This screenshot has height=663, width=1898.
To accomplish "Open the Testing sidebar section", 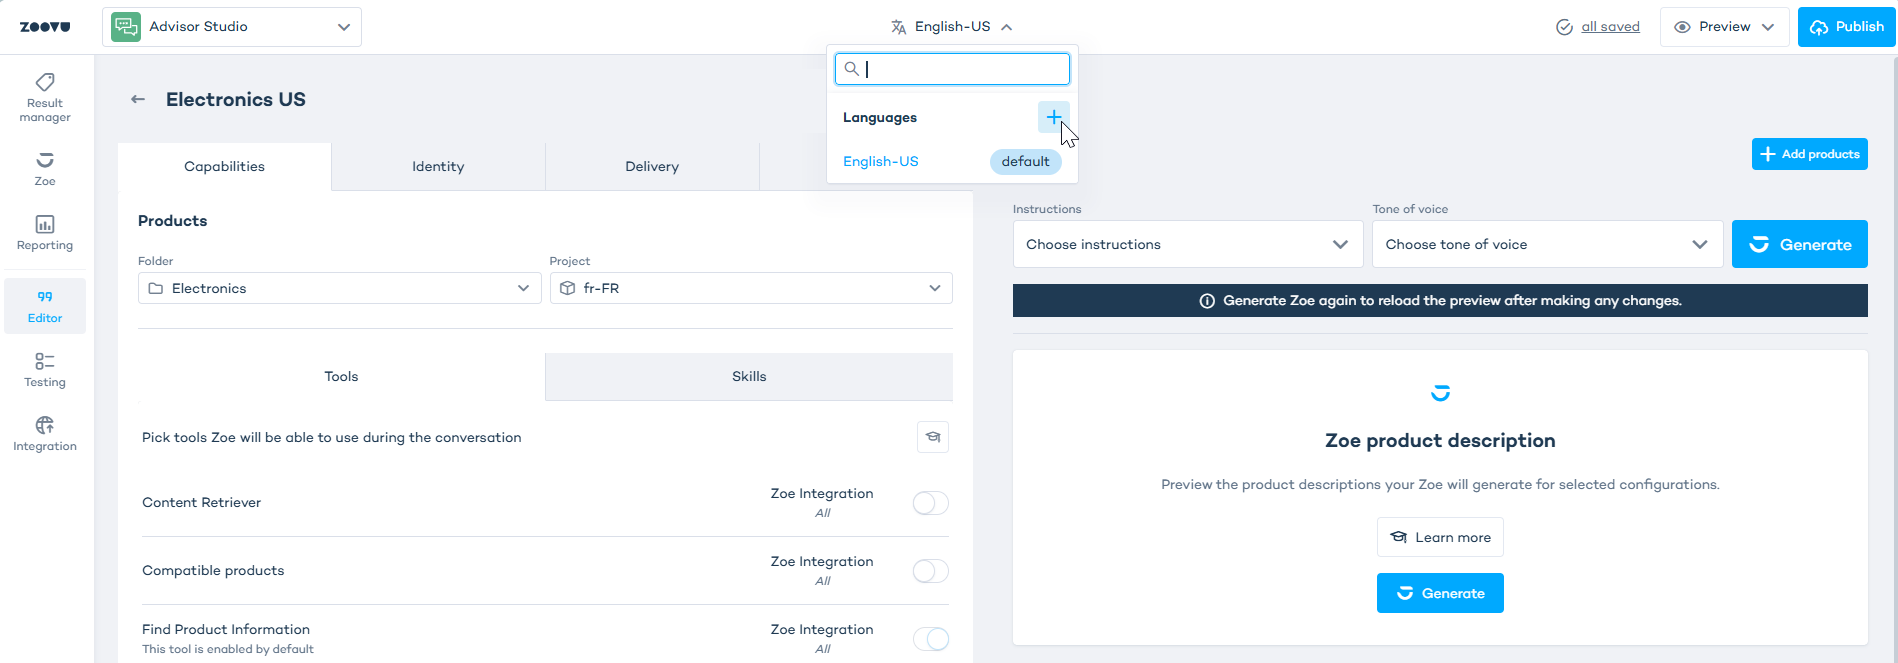I will pos(45,370).
